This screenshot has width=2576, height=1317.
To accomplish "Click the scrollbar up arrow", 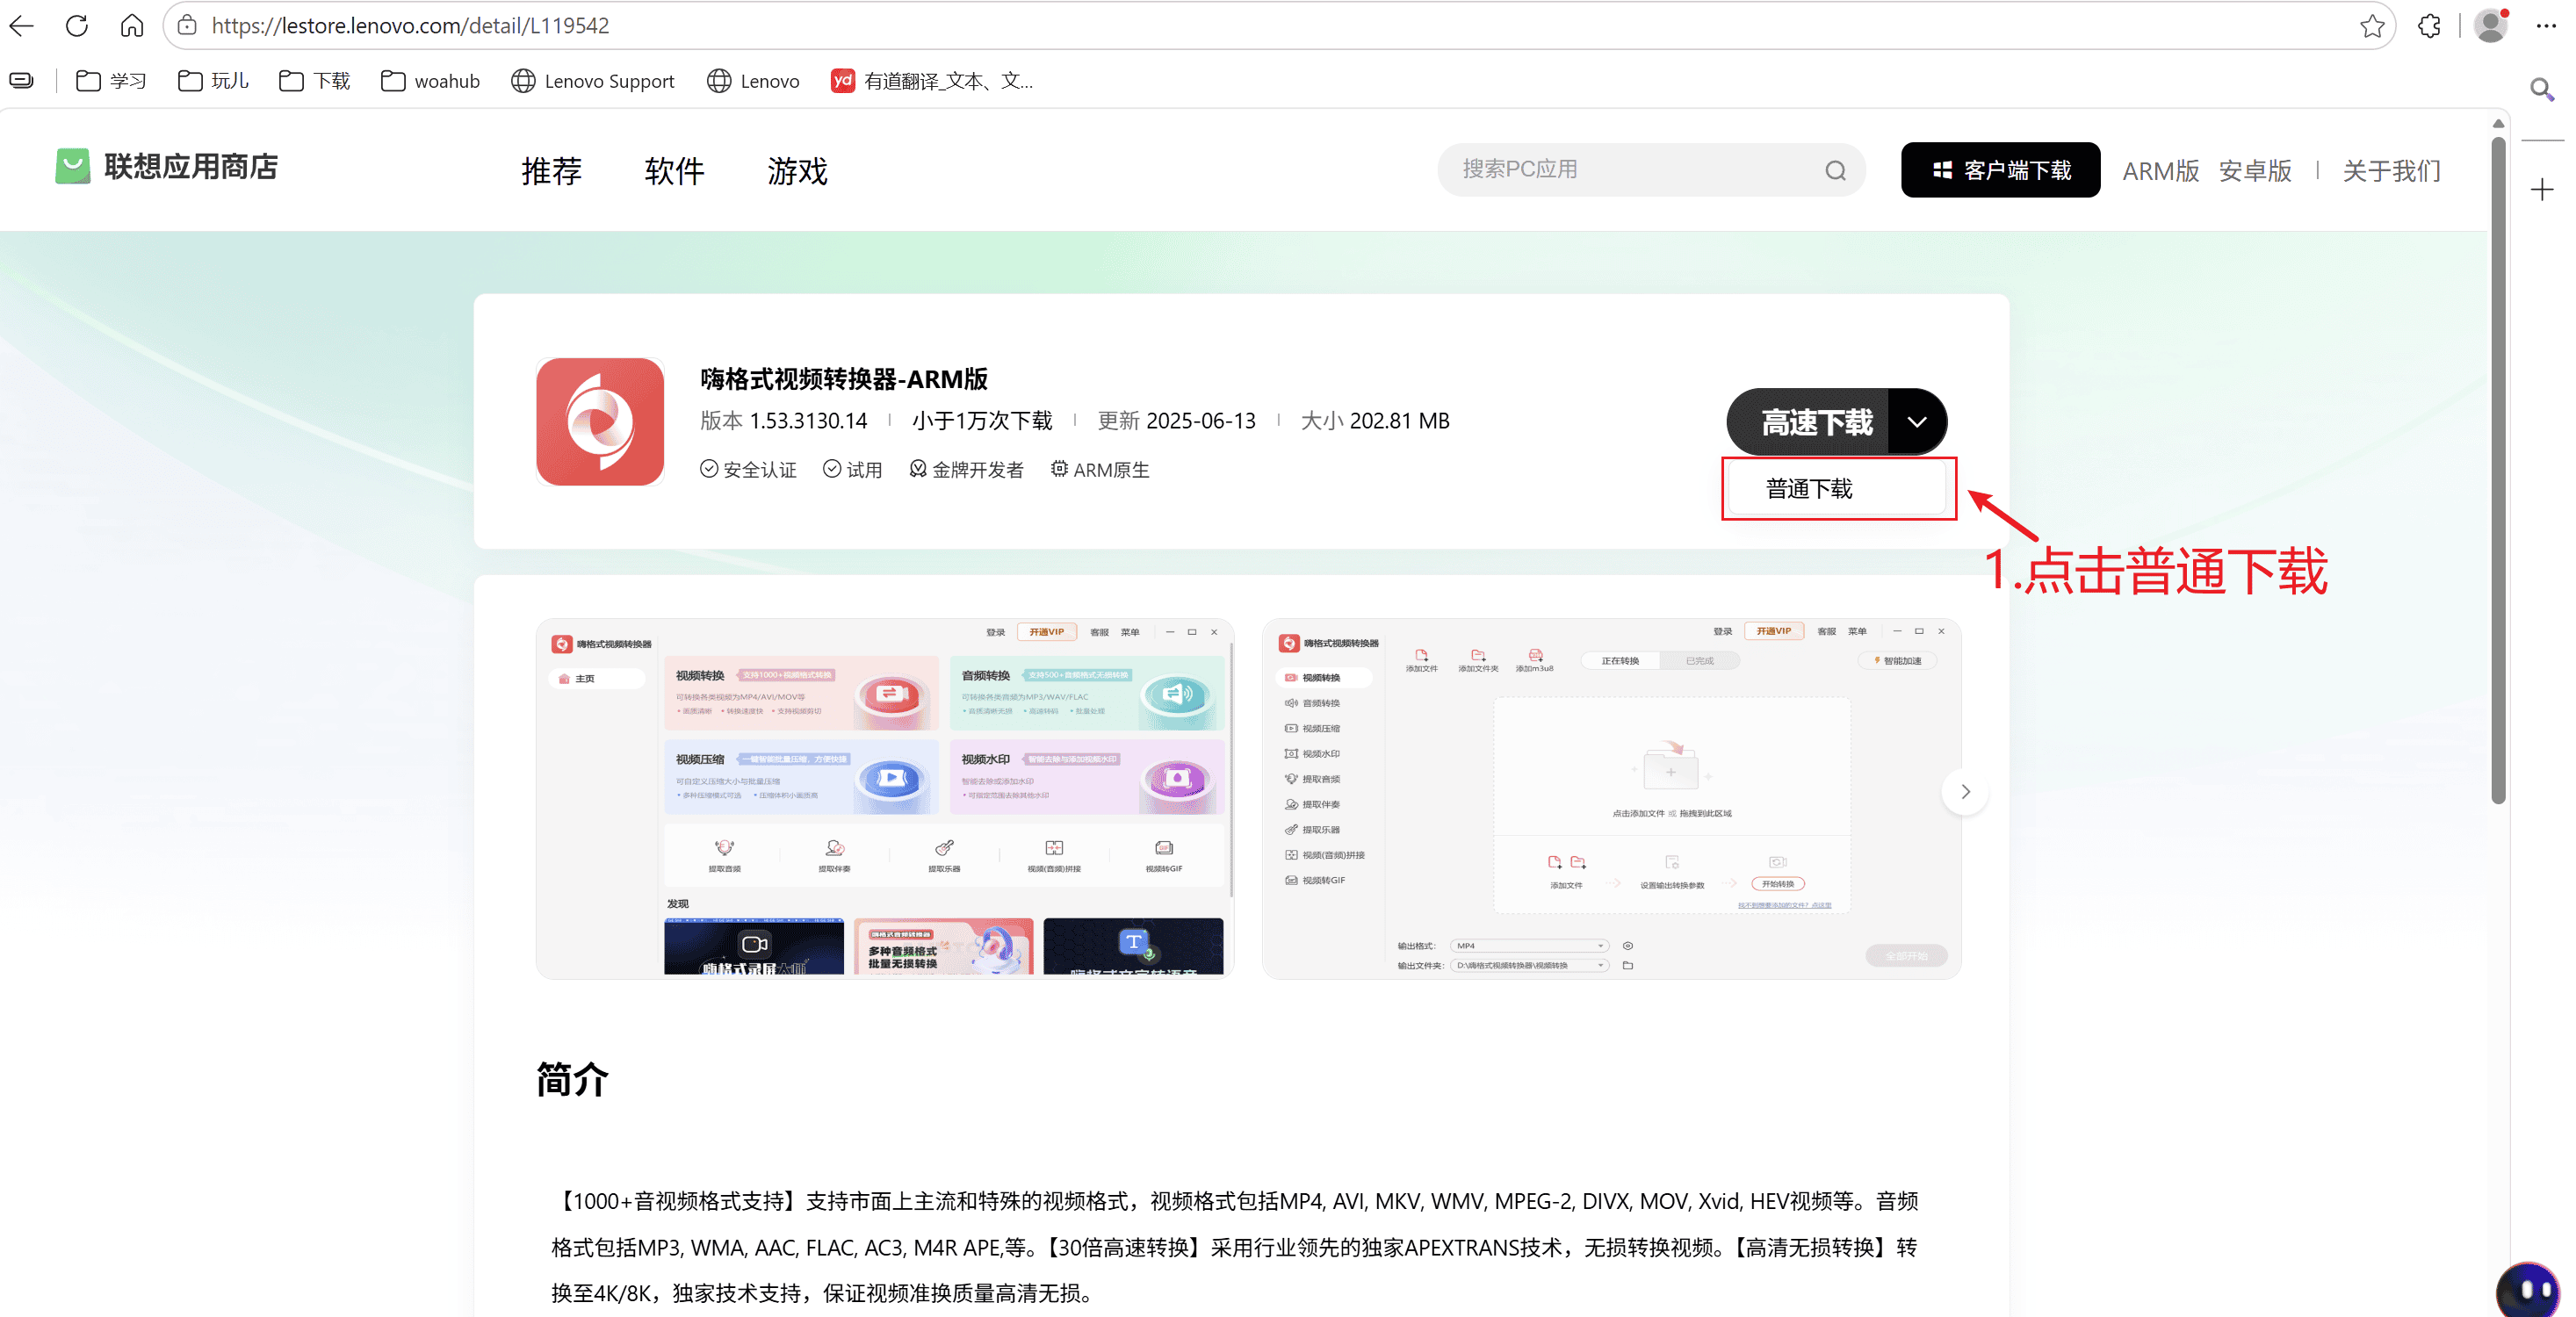I will pos(2498,124).
